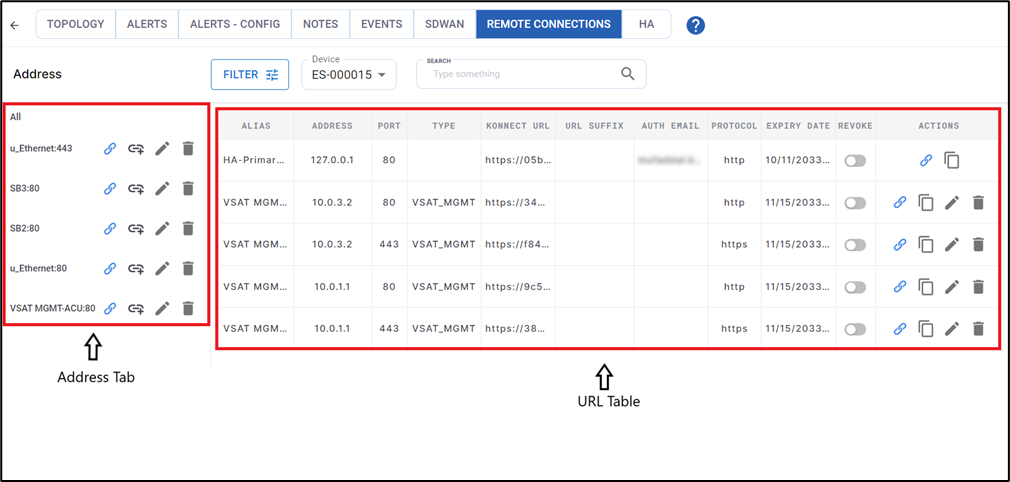Edit the SB3:80 address entry

[162, 189]
